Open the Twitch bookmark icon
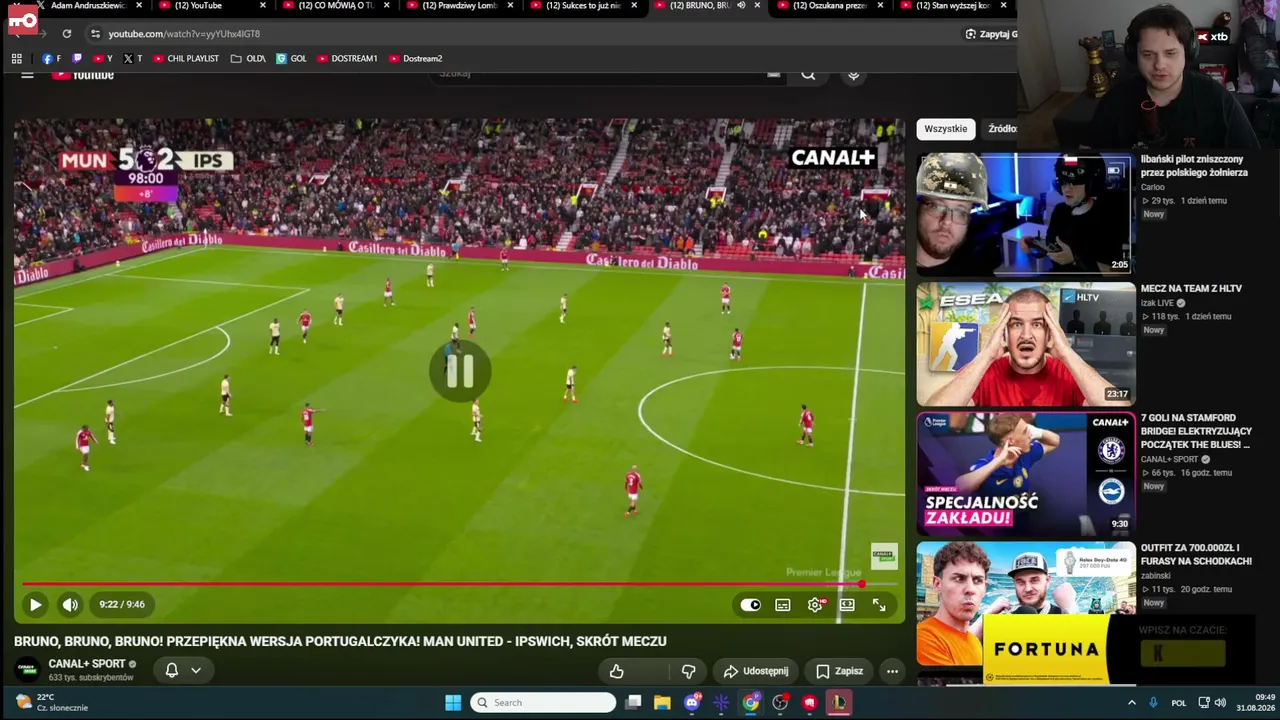1280x720 pixels. pos(77,59)
